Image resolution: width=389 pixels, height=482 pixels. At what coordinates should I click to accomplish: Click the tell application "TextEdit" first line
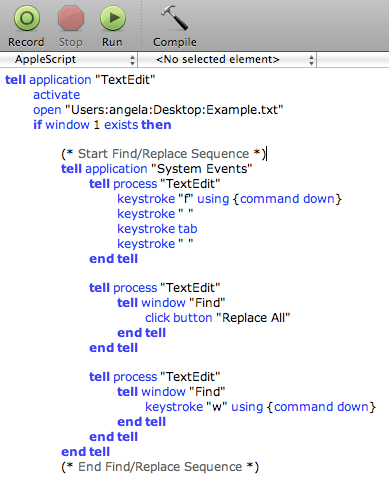[80, 80]
